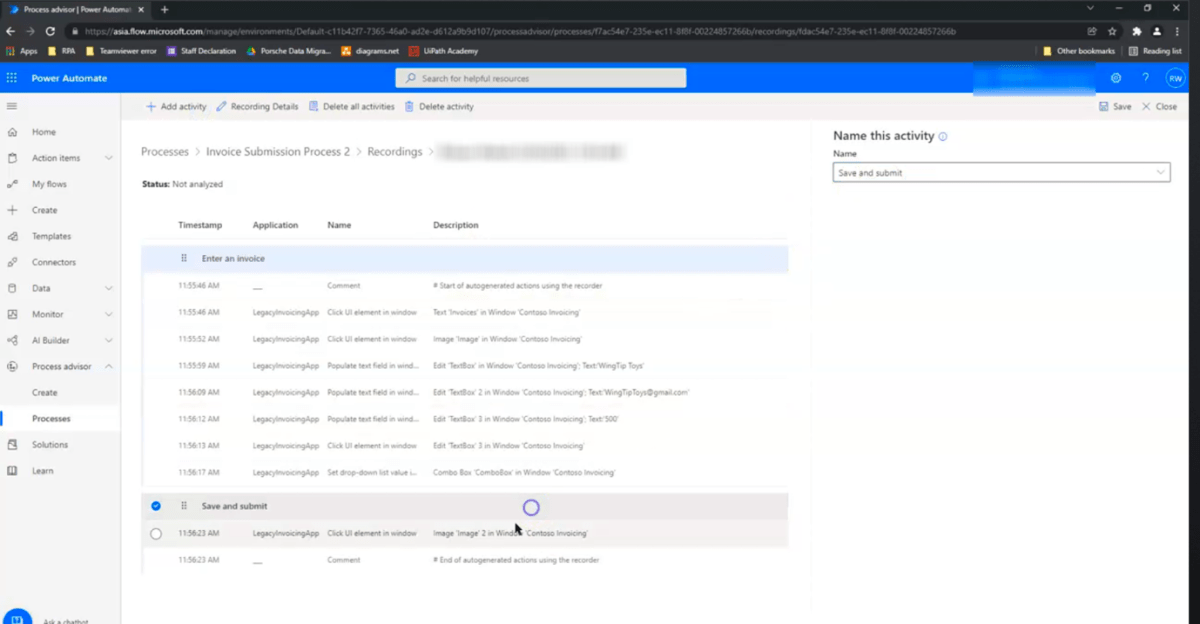The image size is (1200, 624).
Task: Collapse the Process advisor section
Action: tap(108, 366)
